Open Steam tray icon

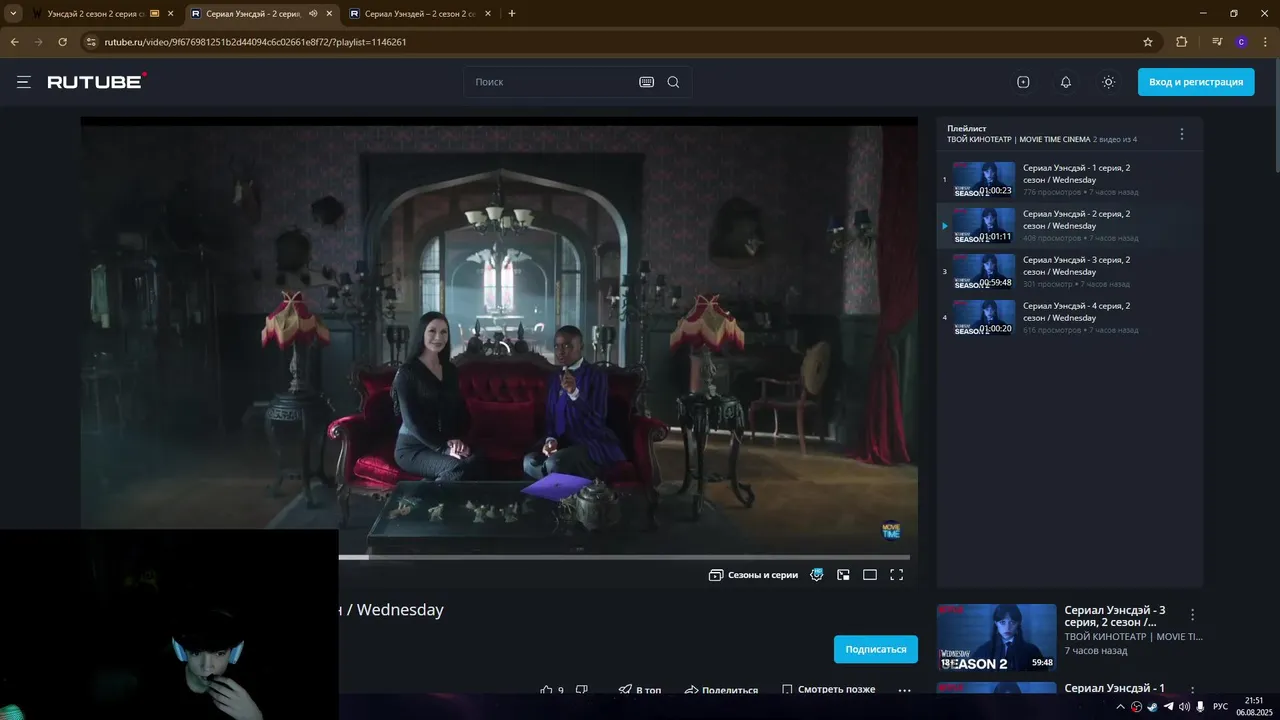(1152, 707)
